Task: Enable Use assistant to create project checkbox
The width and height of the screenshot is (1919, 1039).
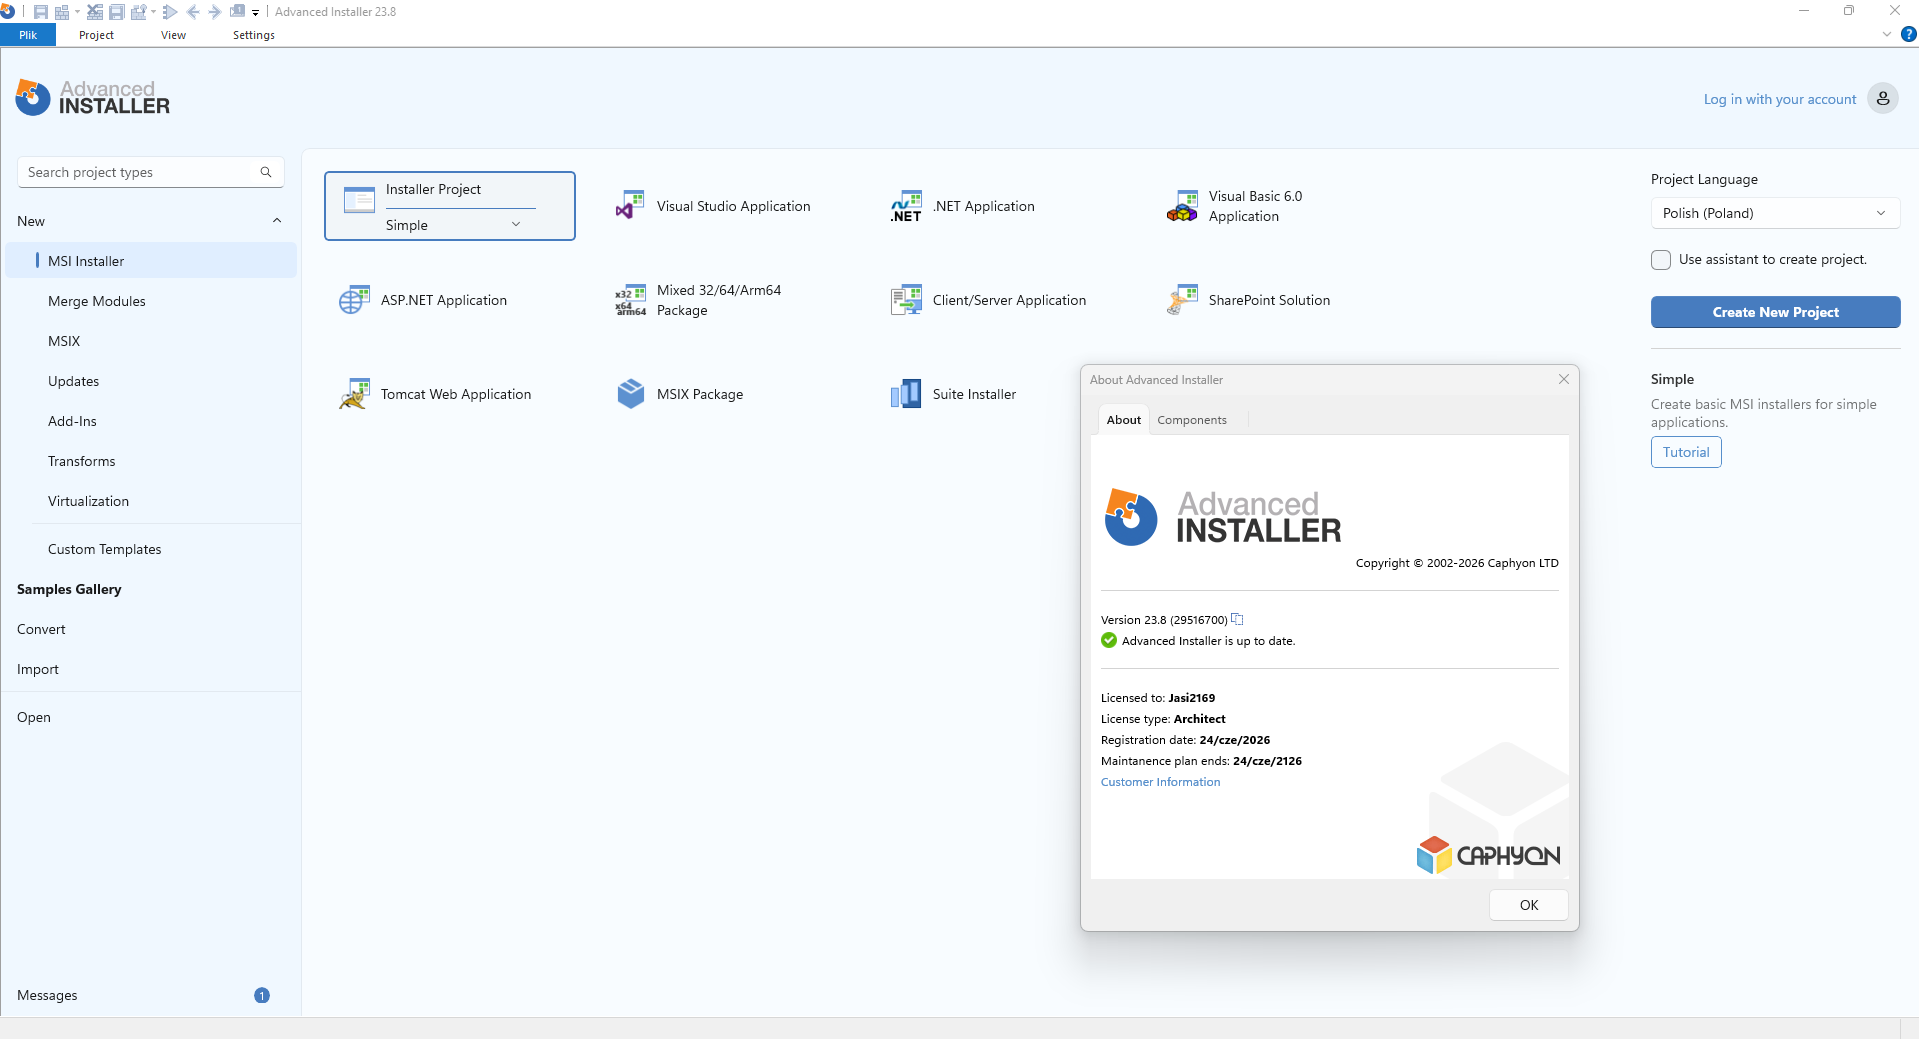Action: [1661, 260]
